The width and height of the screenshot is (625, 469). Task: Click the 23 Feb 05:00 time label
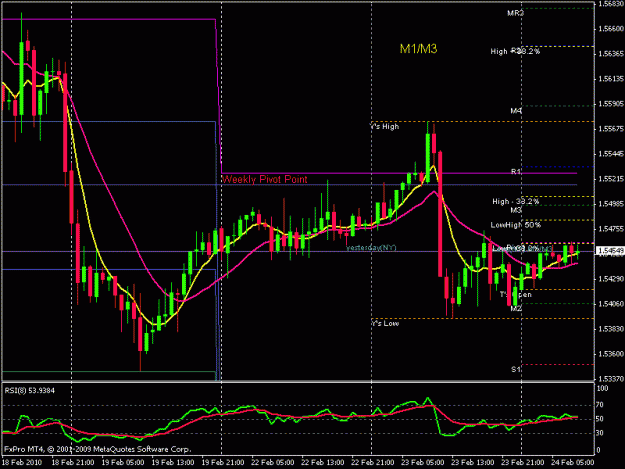click(x=423, y=462)
